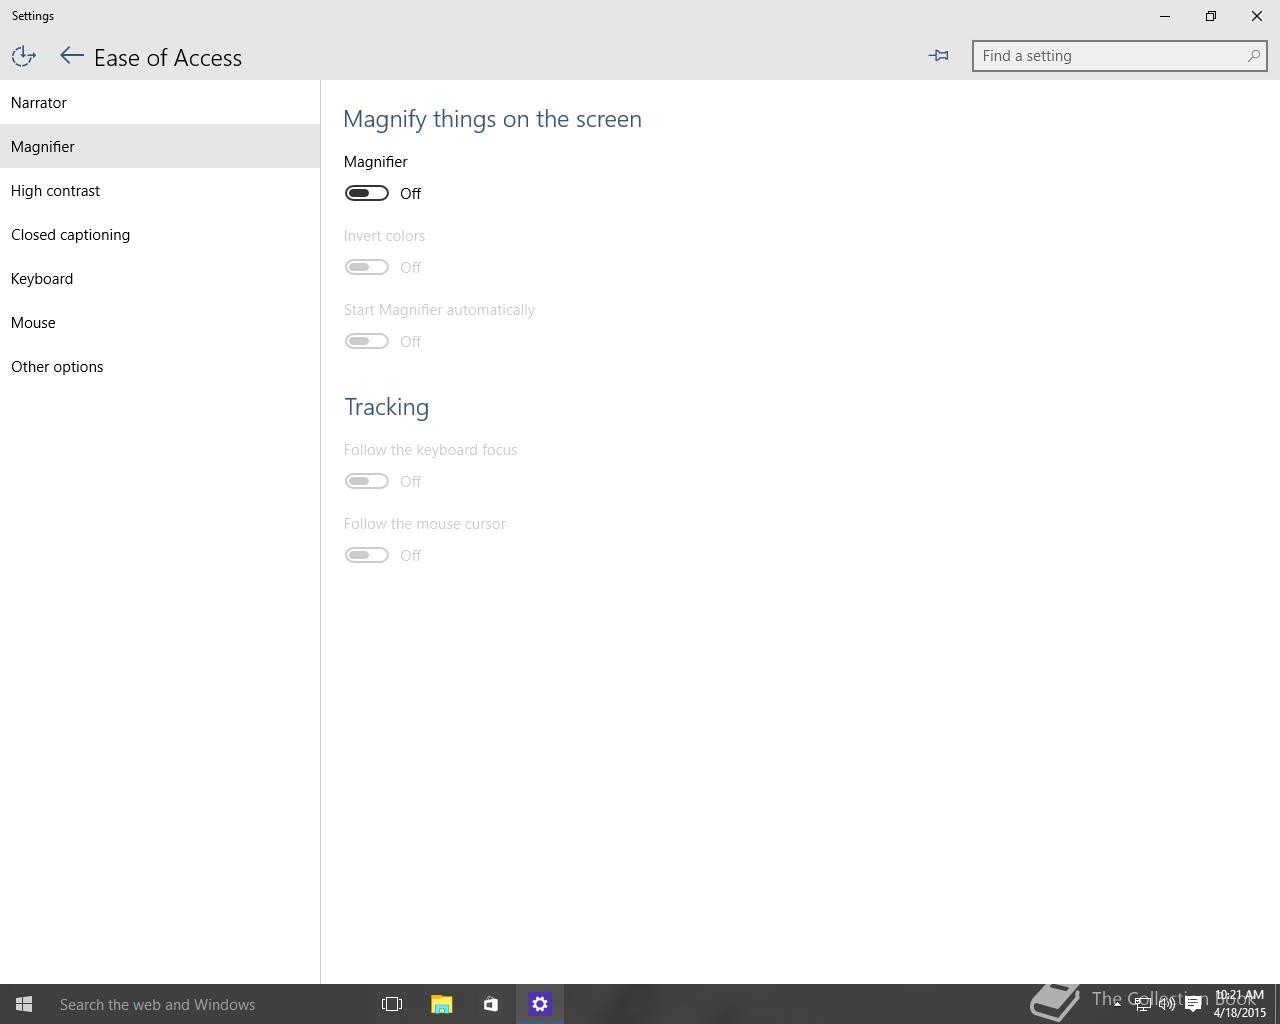Screen dimensions: 1280x1024
Task: Click the taskbar clock and date
Action: coord(1239,1004)
